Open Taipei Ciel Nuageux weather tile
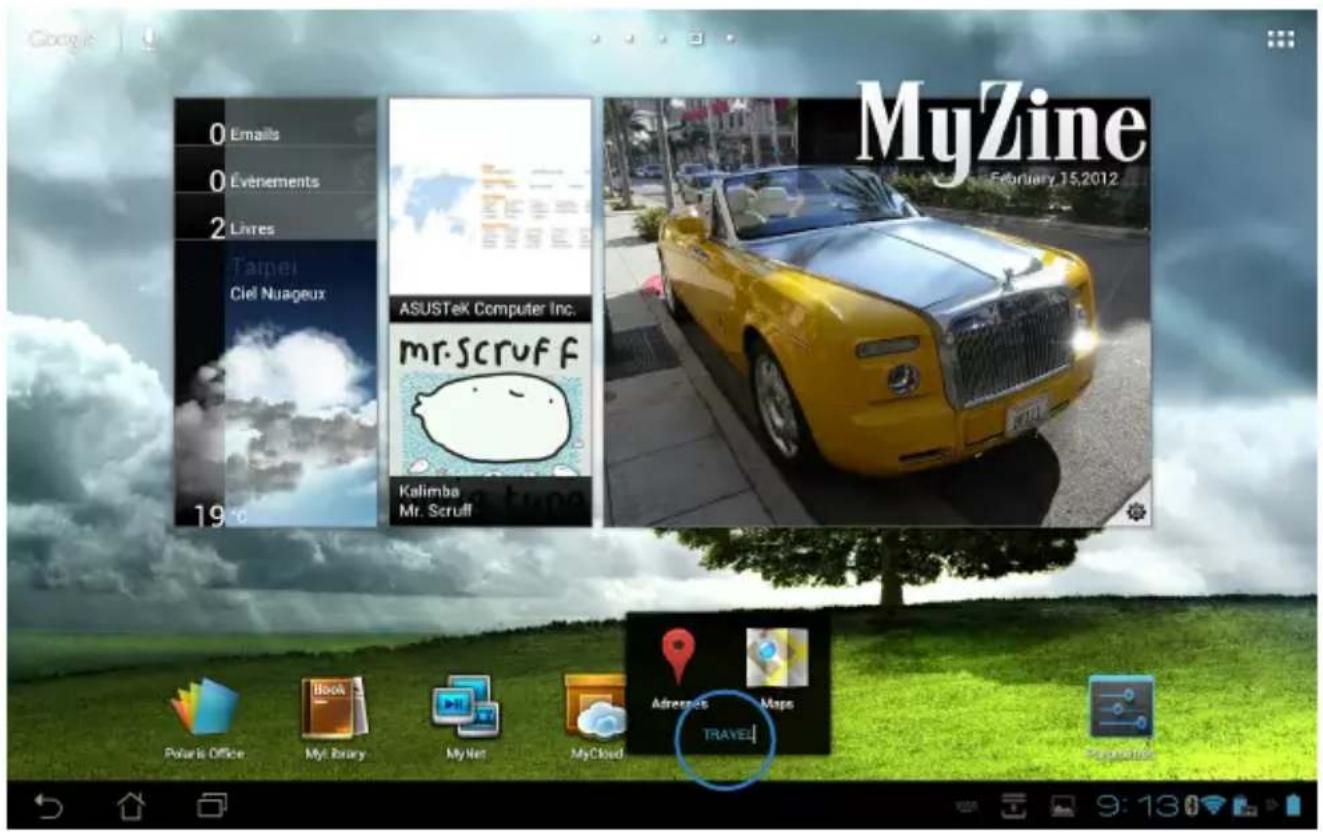Screen dimensions: 1323x832 coord(276,384)
